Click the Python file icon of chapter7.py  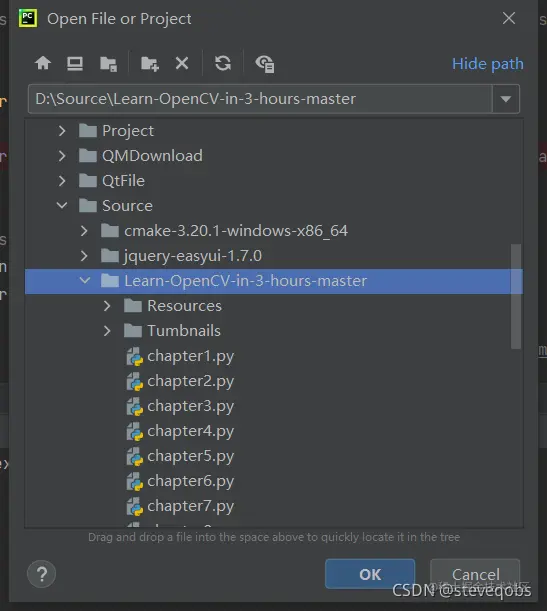click(x=134, y=507)
